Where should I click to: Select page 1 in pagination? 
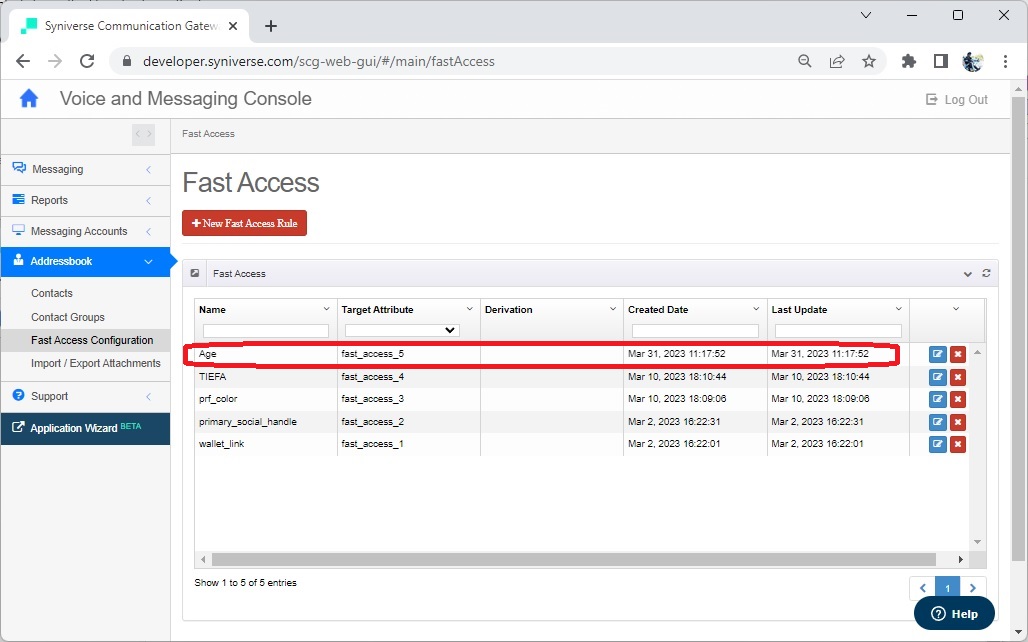[947, 588]
